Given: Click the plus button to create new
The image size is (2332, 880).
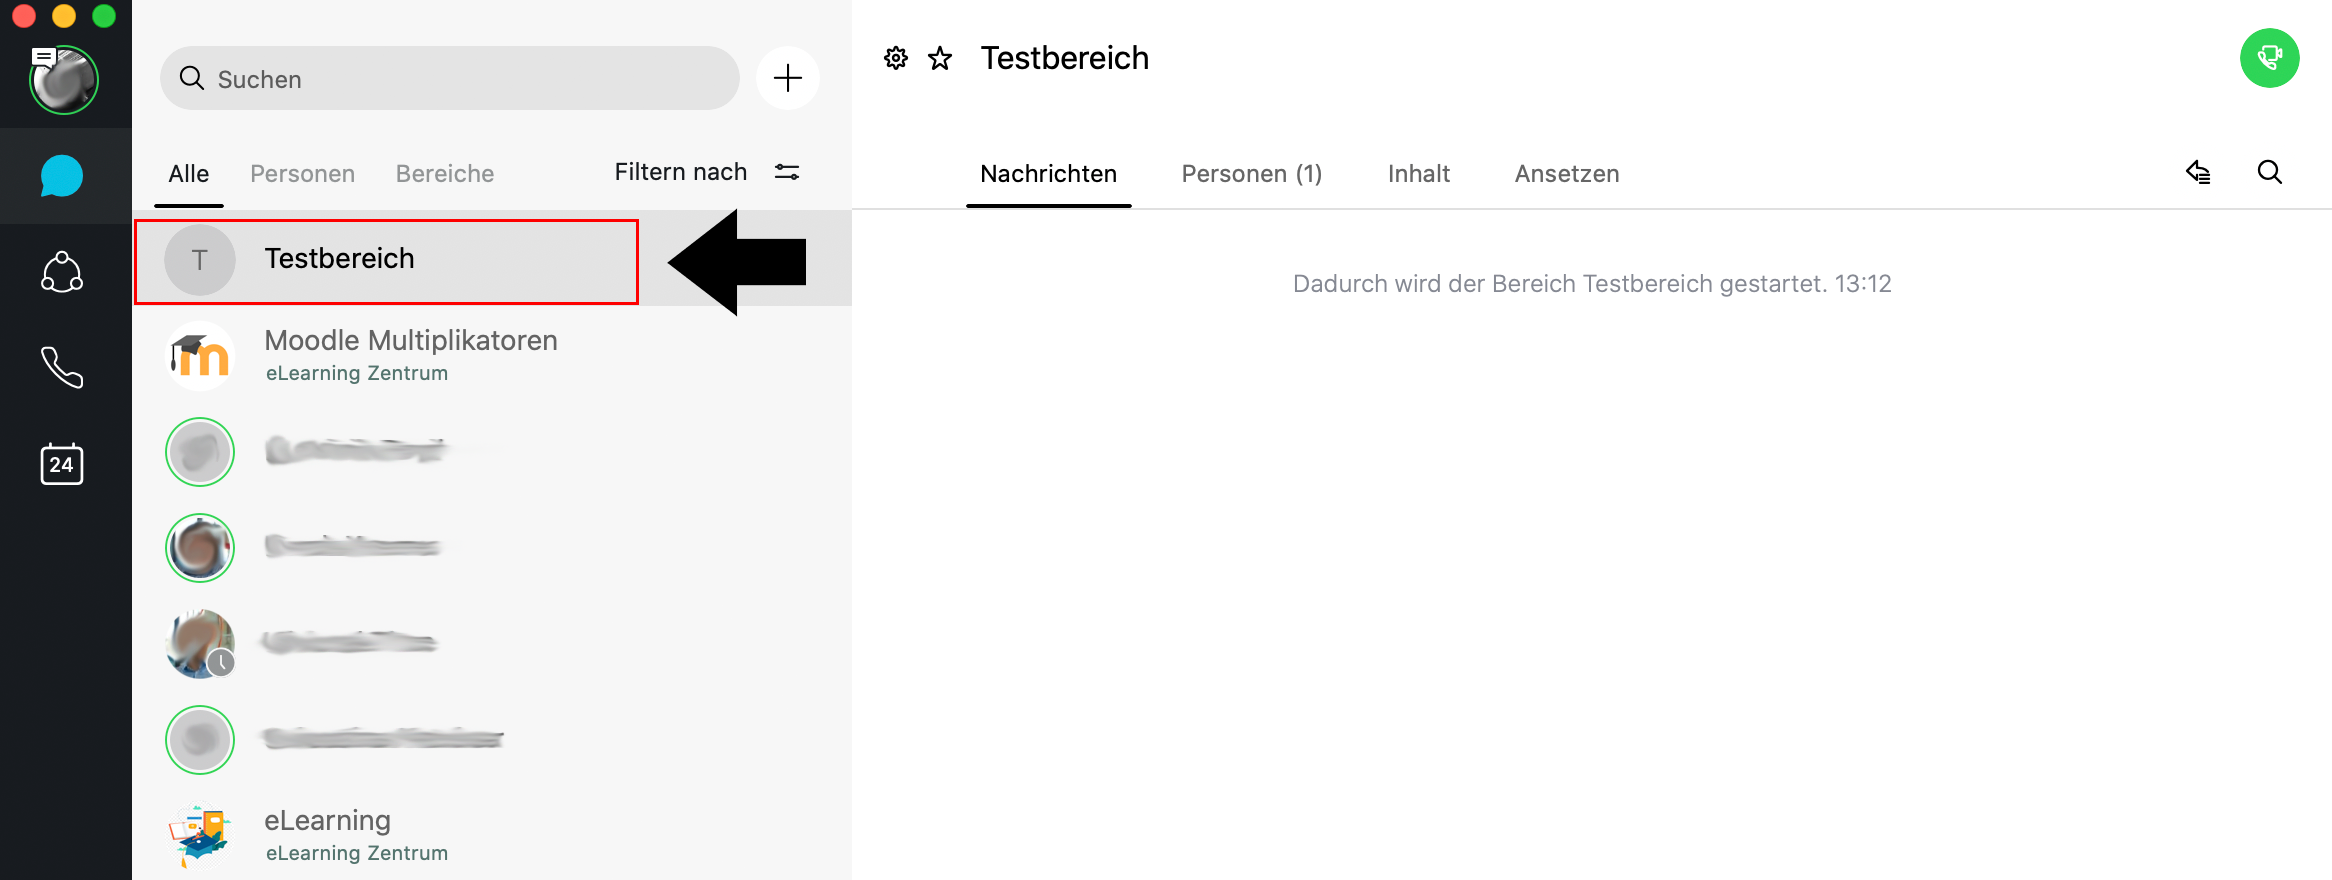Looking at the screenshot, I should tap(788, 78).
